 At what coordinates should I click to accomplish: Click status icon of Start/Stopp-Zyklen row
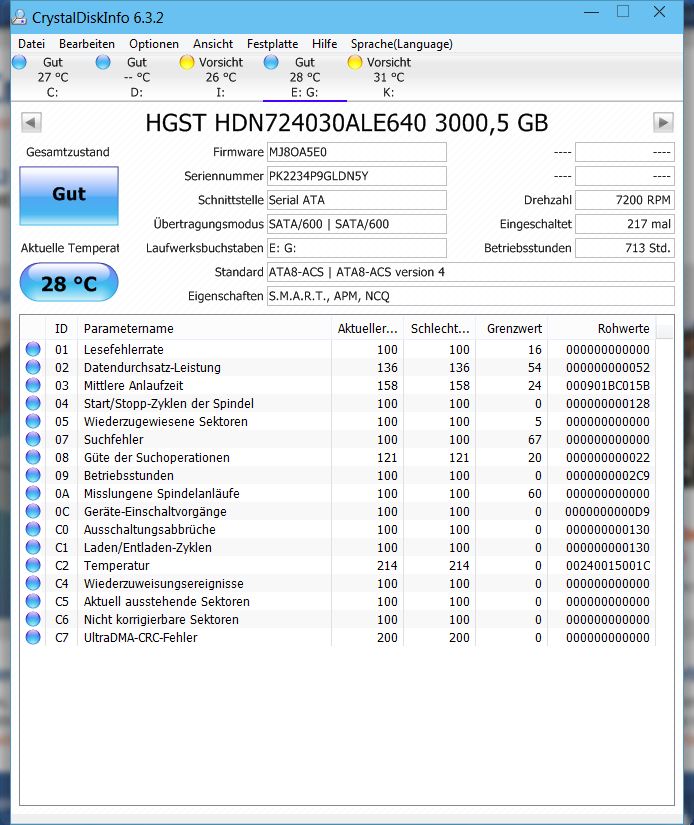[x=33, y=403]
